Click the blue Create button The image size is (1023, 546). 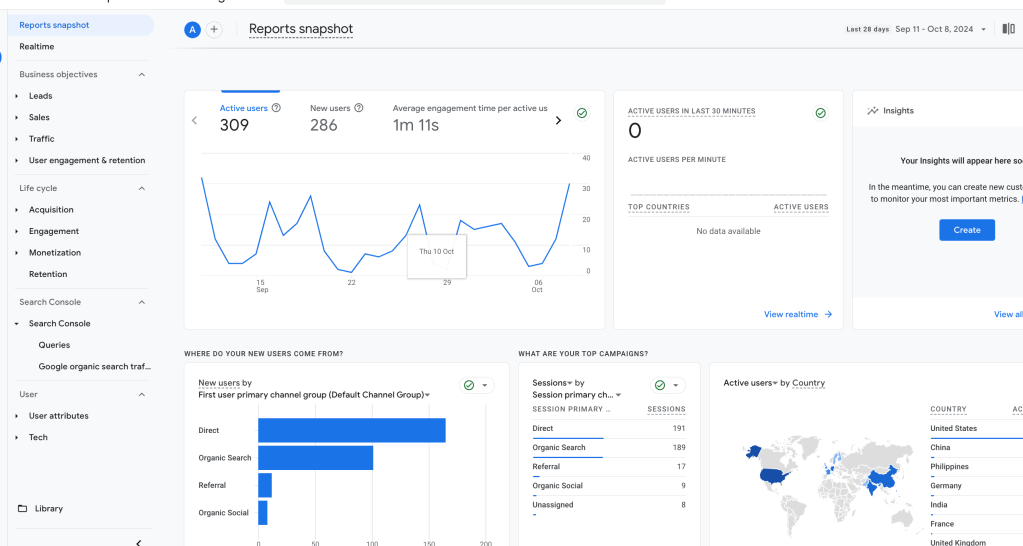tap(966, 230)
